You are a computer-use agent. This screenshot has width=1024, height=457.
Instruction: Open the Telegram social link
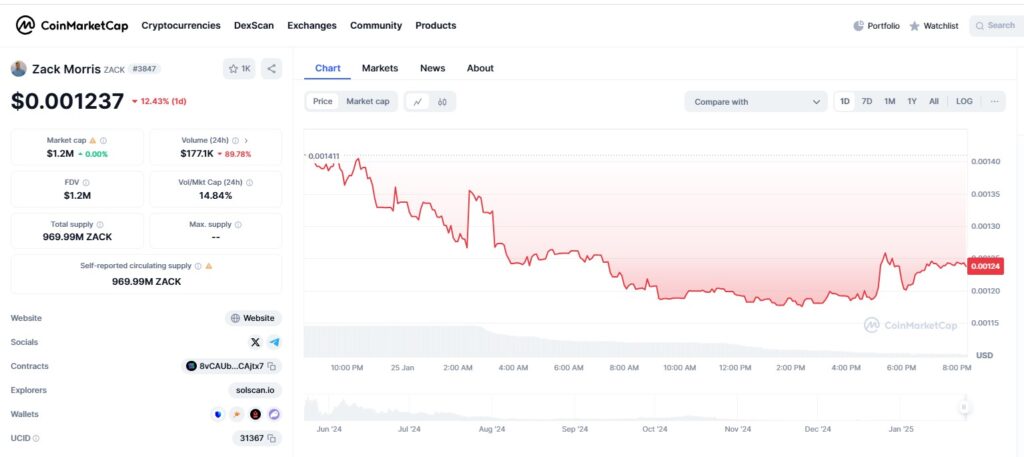tap(274, 342)
